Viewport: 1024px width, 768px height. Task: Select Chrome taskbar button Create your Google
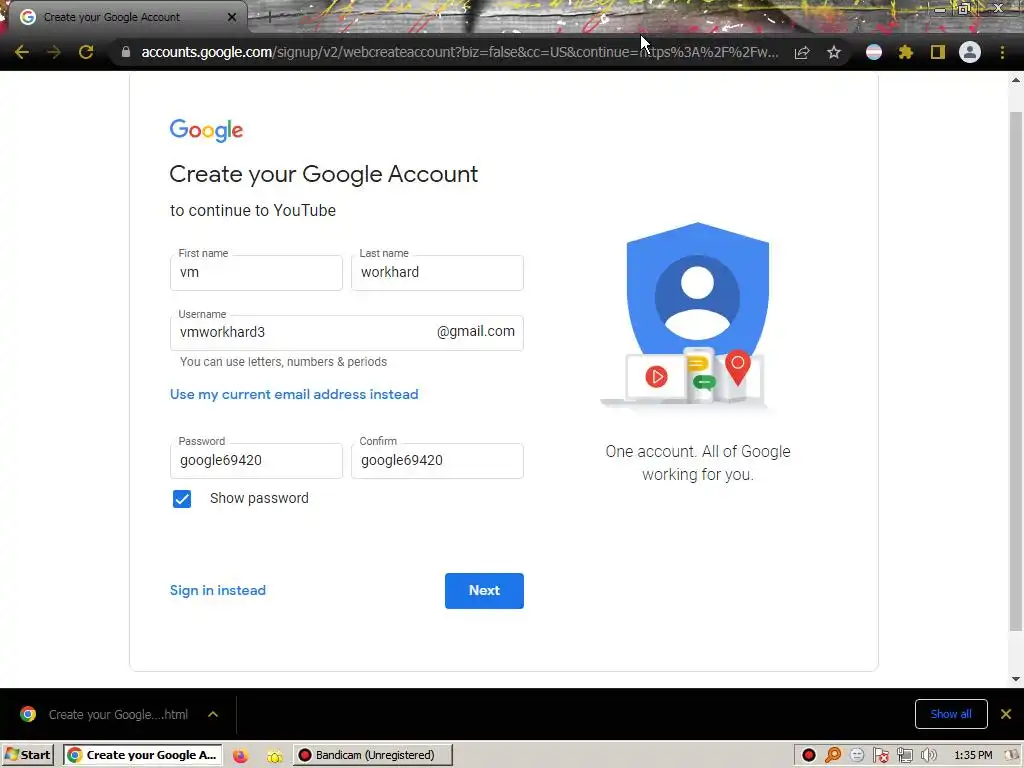tap(143, 755)
